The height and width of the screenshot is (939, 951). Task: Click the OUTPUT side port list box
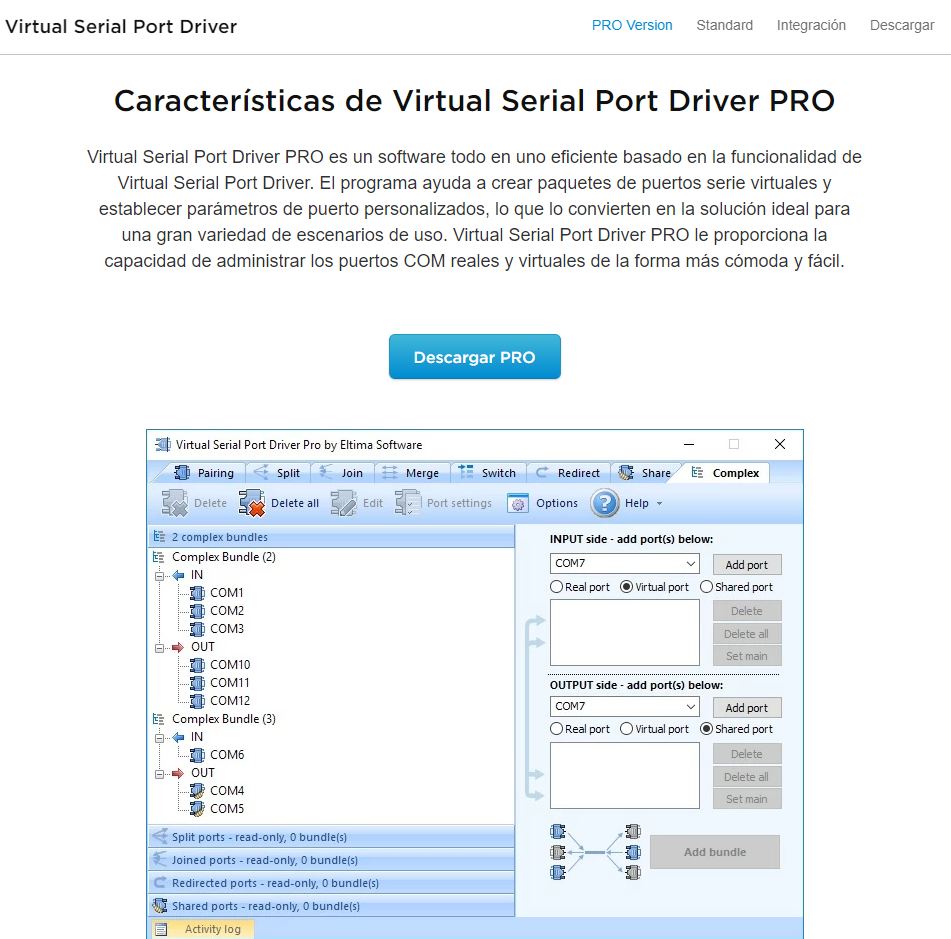[x=625, y=775]
